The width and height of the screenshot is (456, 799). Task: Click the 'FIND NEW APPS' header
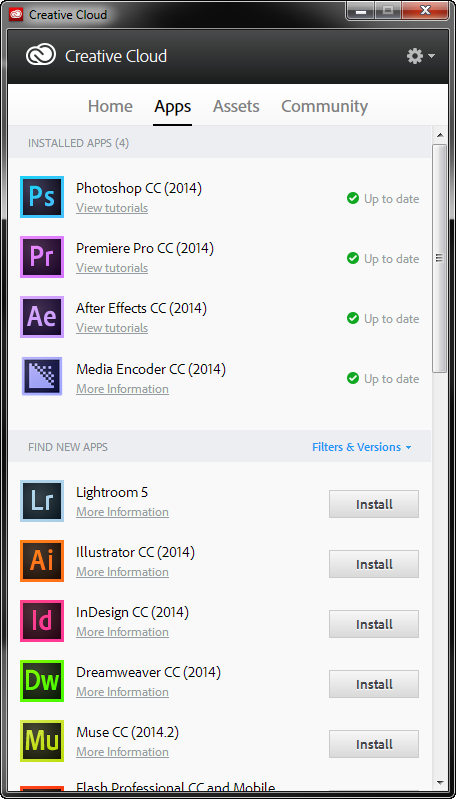[68, 447]
